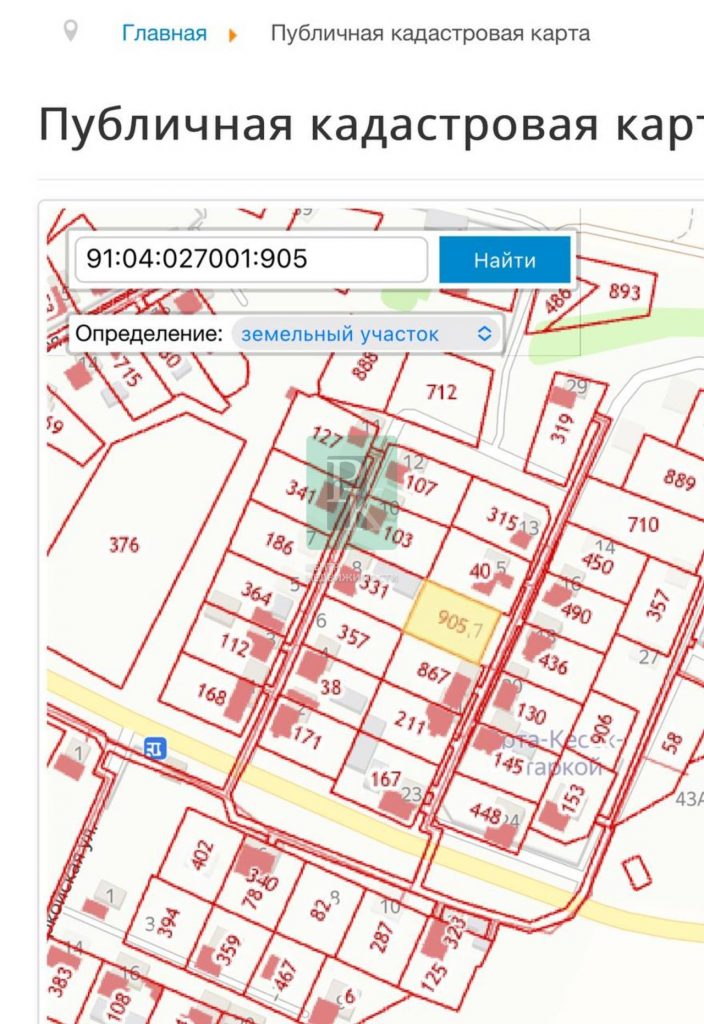704x1024 pixels.
Task: Click the Найти search button
Action: [505, 260]
